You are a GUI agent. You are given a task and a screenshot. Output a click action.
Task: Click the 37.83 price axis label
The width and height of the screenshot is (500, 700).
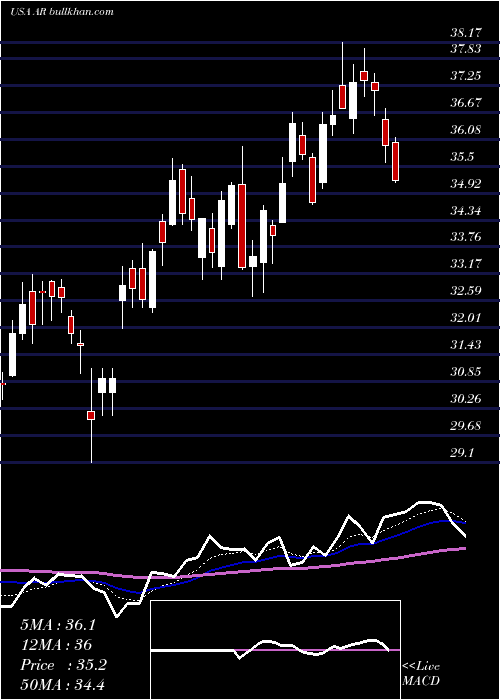(x=466, y=49)
